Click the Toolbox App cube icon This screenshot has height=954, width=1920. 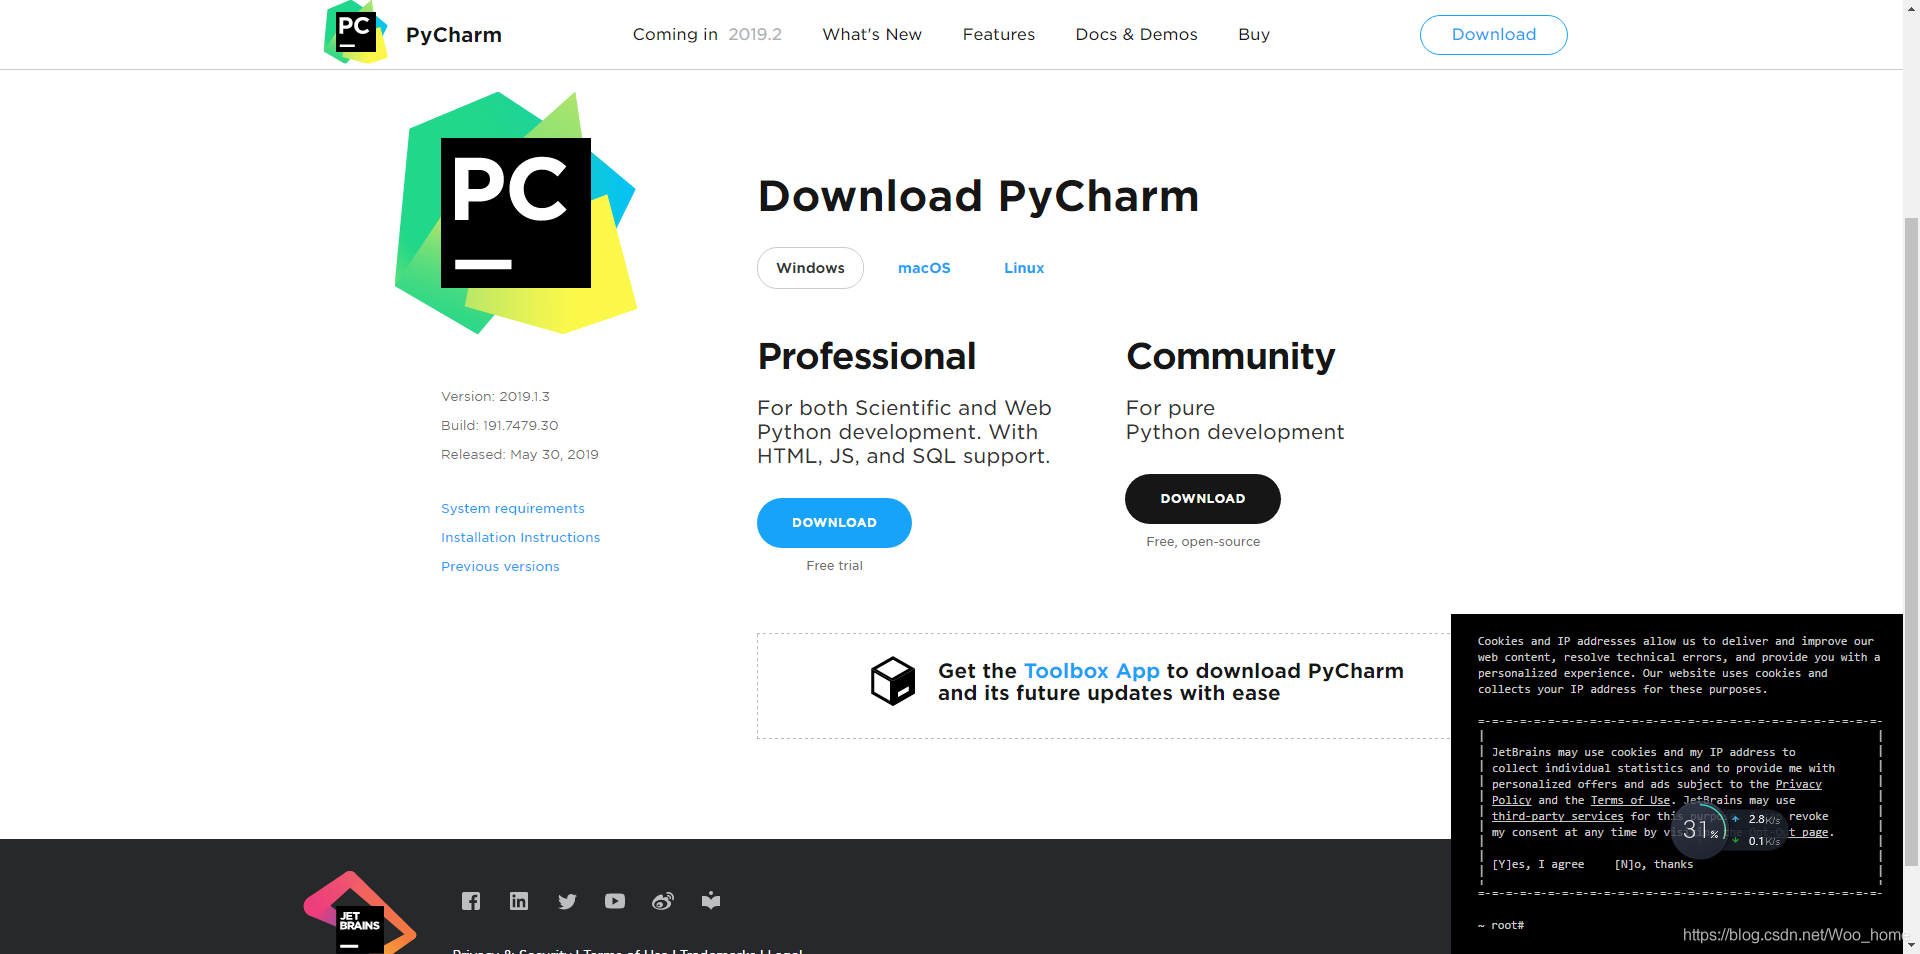893,681
